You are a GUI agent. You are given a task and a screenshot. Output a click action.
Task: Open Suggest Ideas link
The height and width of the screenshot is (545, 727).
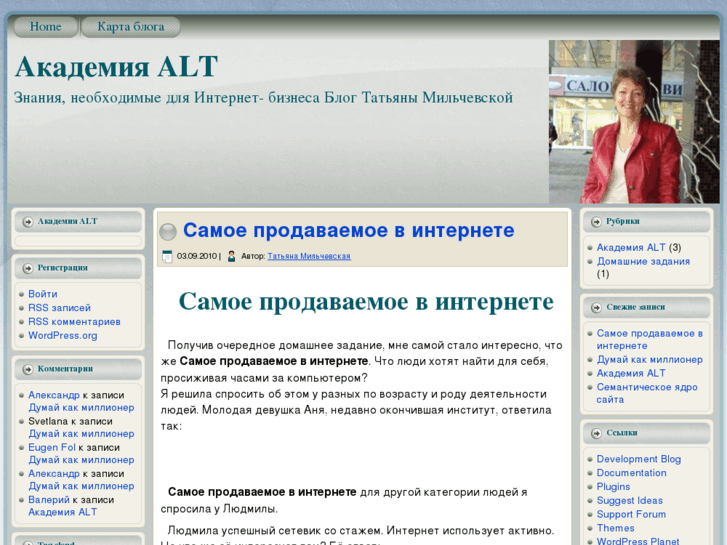630,501
